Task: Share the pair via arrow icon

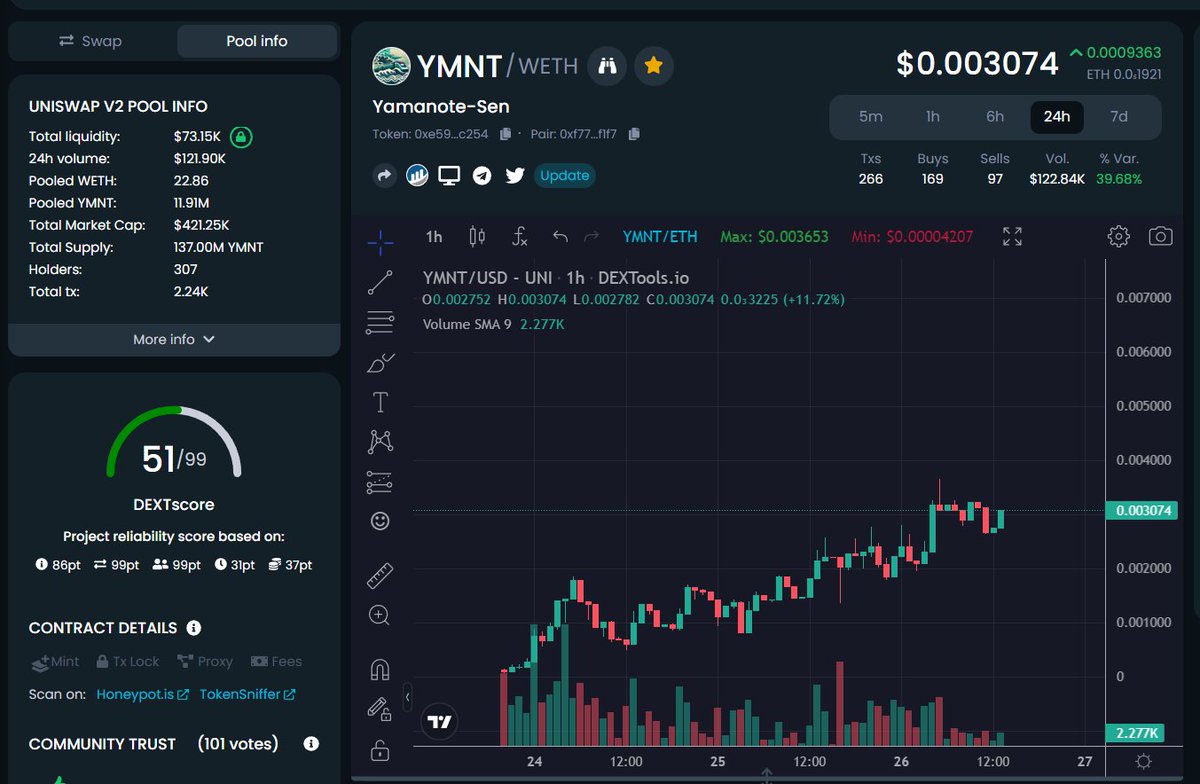Action: [385, 175]
